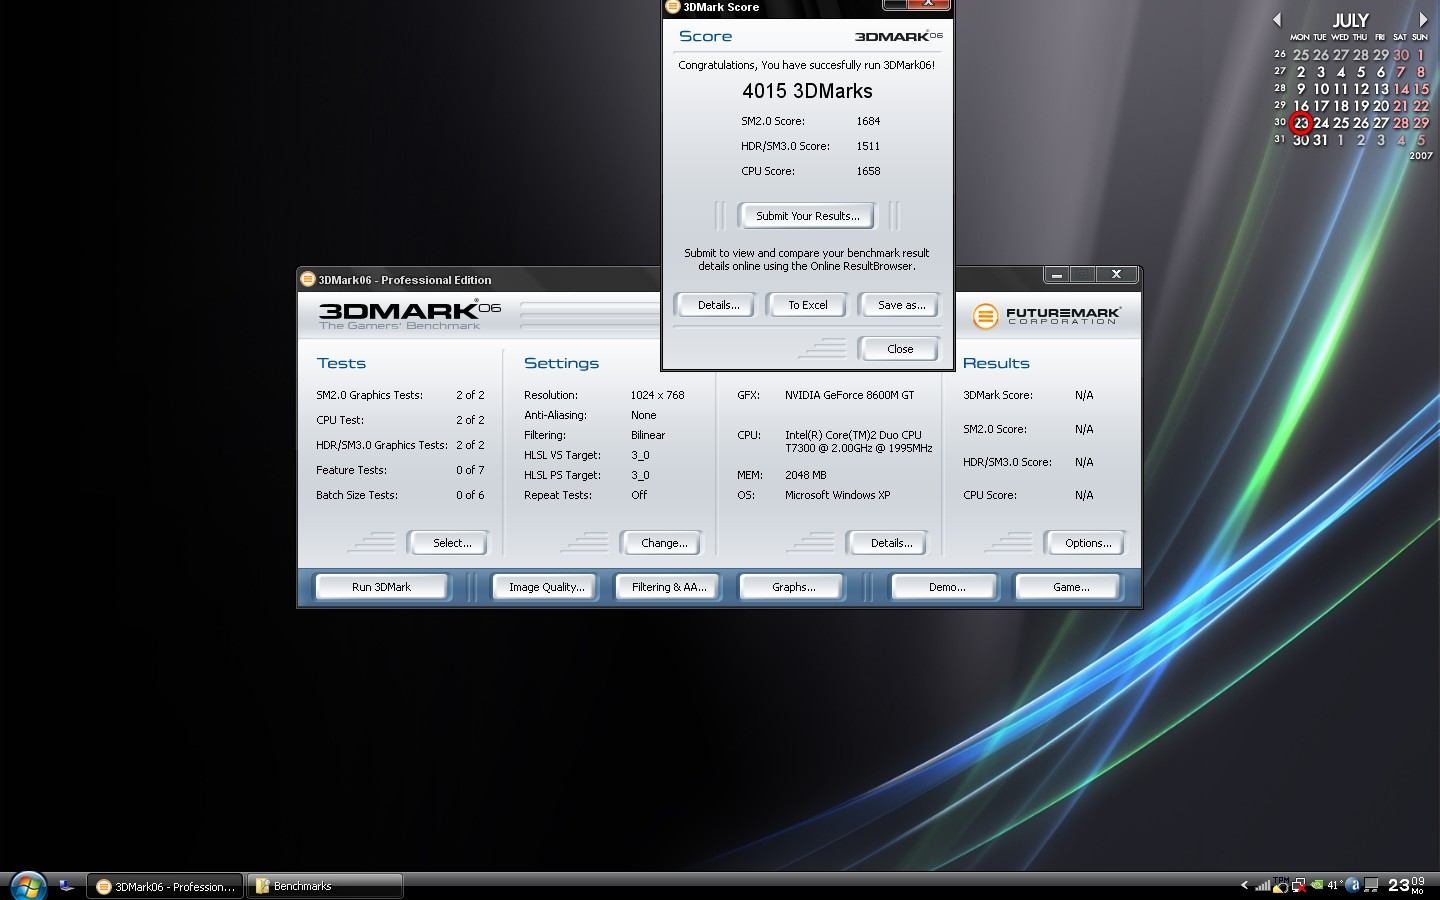Open the Windows Start orb
This screenshot has width=1440, height=900.
(27, 886)
